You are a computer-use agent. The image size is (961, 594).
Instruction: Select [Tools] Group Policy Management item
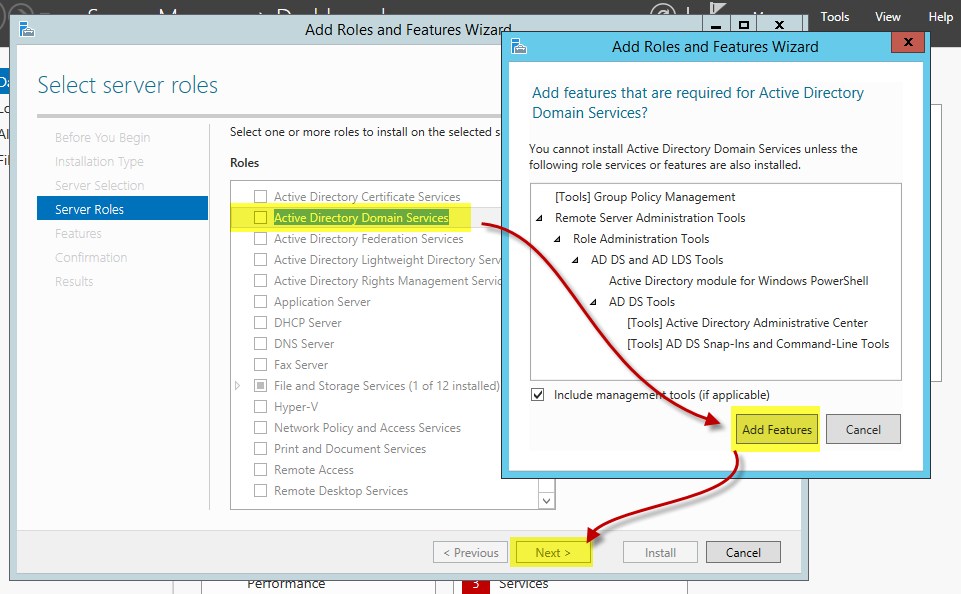coord(645,197)
